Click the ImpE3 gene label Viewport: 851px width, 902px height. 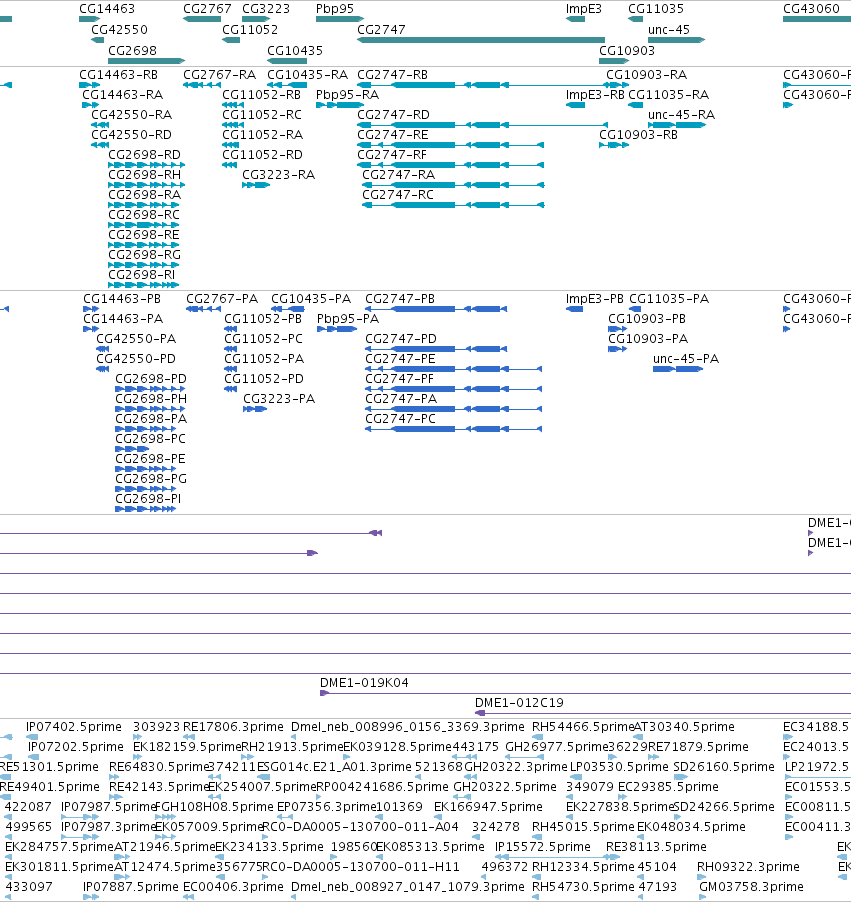coord(583,9)
